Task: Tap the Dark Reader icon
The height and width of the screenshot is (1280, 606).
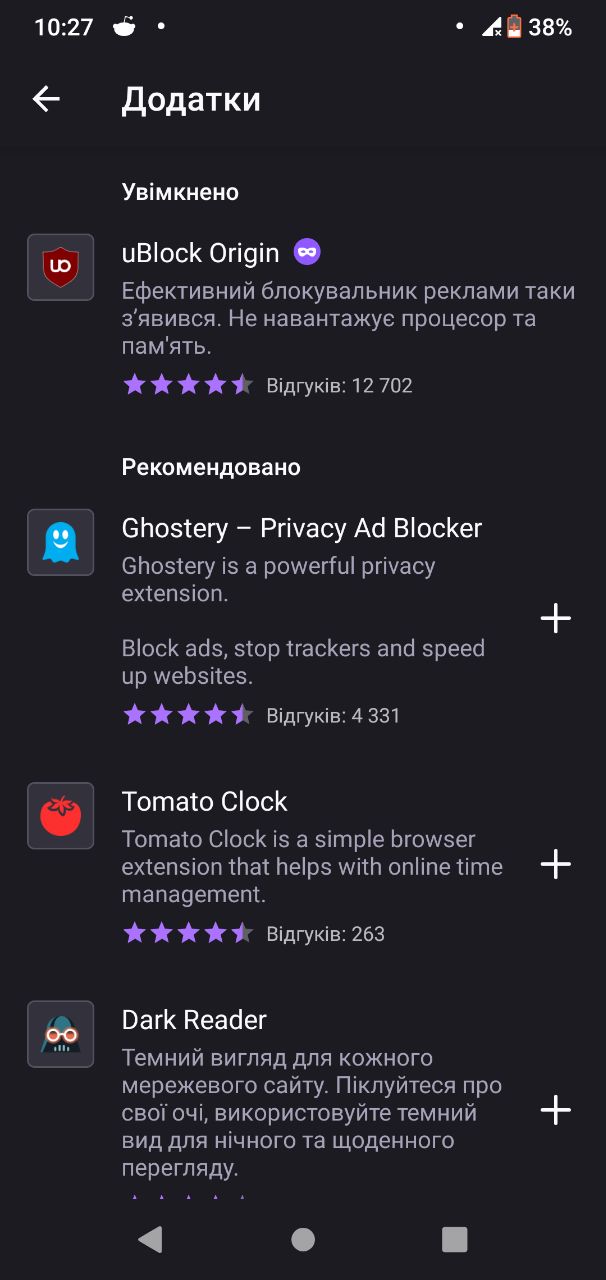Action: click(61, 1034)
